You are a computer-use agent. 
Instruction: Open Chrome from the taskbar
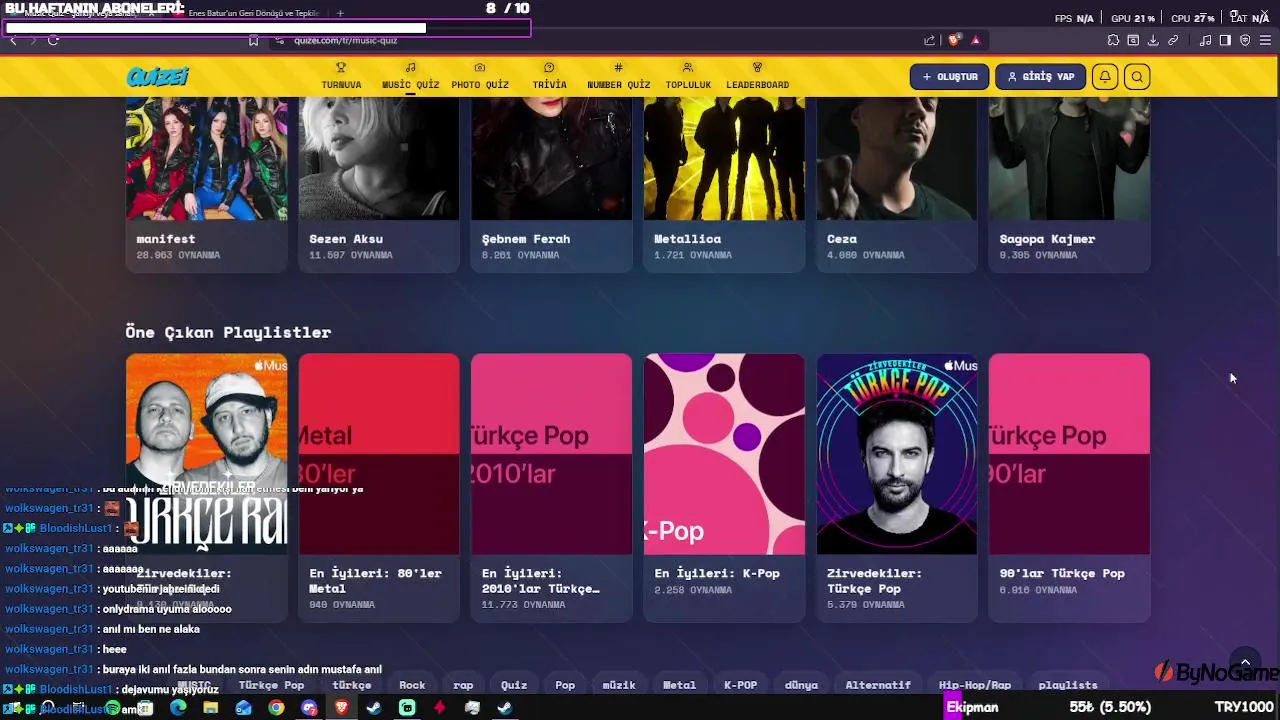[x=276, y=708]
